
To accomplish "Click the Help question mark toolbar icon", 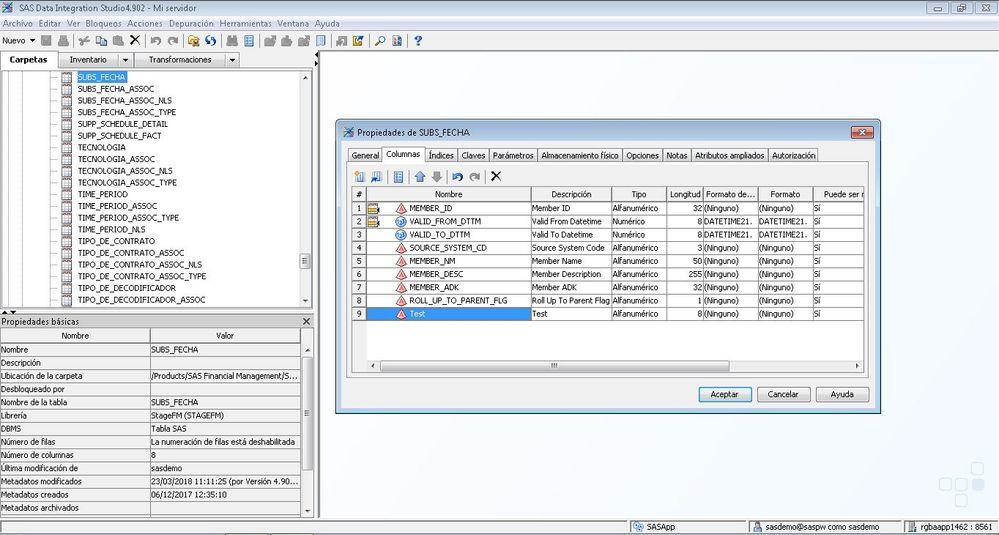I will tap(418, 41).
